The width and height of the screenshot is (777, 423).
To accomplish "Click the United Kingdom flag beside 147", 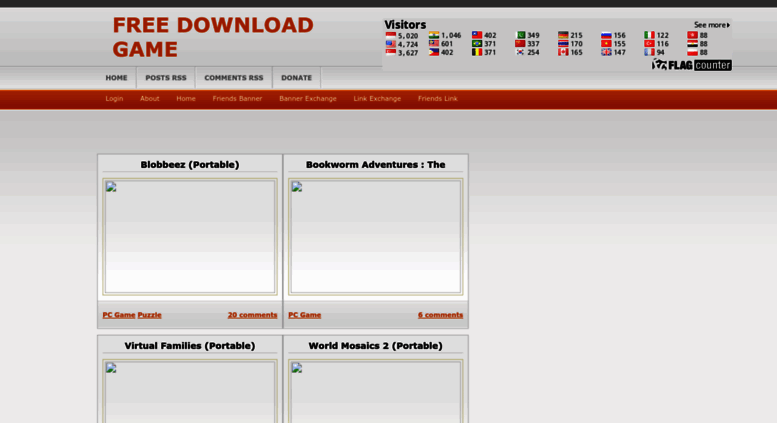I will click(606, 52).
